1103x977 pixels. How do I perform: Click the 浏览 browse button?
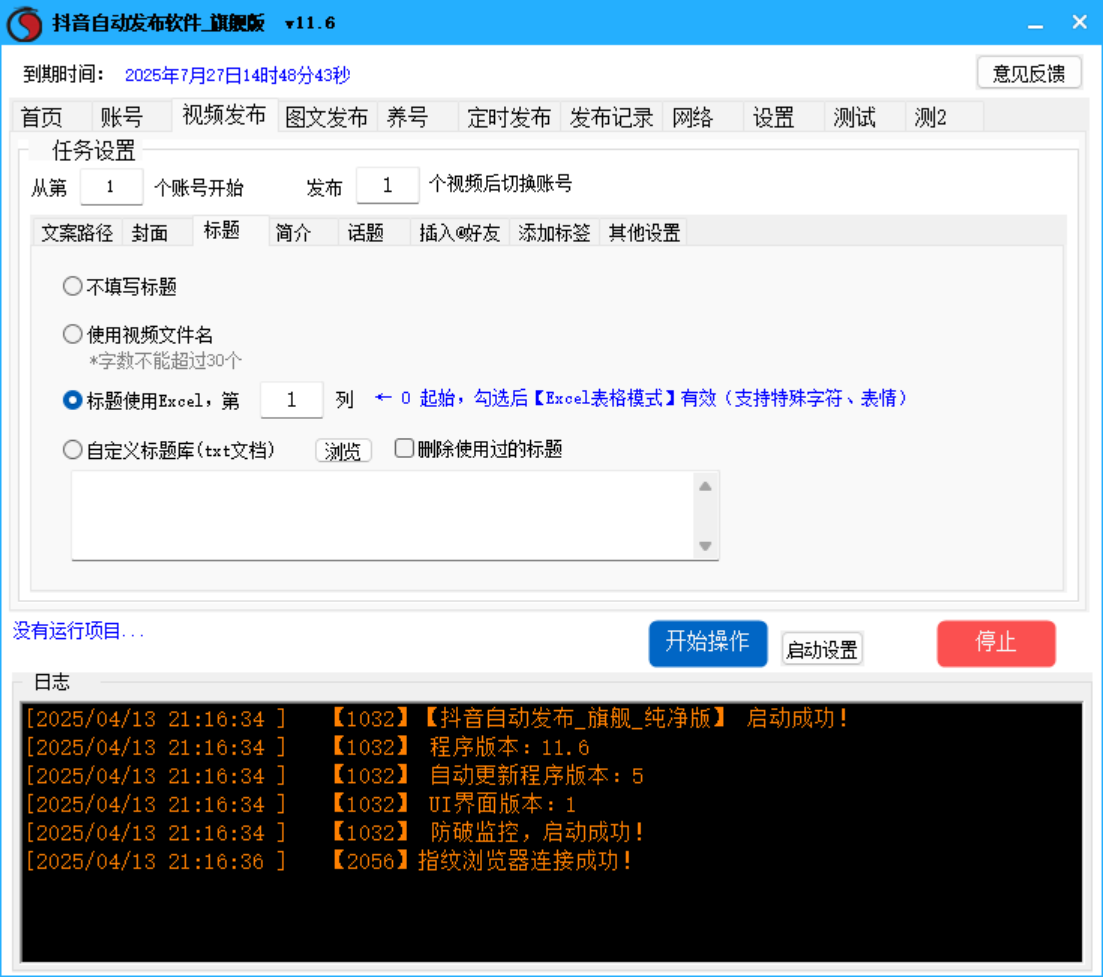coord(343,451)
